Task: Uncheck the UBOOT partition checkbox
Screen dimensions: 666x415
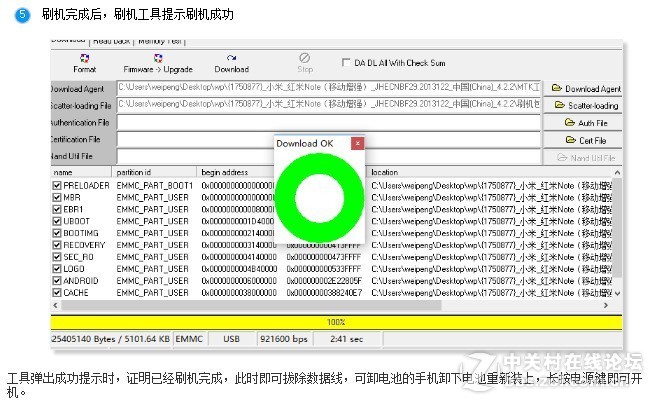Action: 57,221
